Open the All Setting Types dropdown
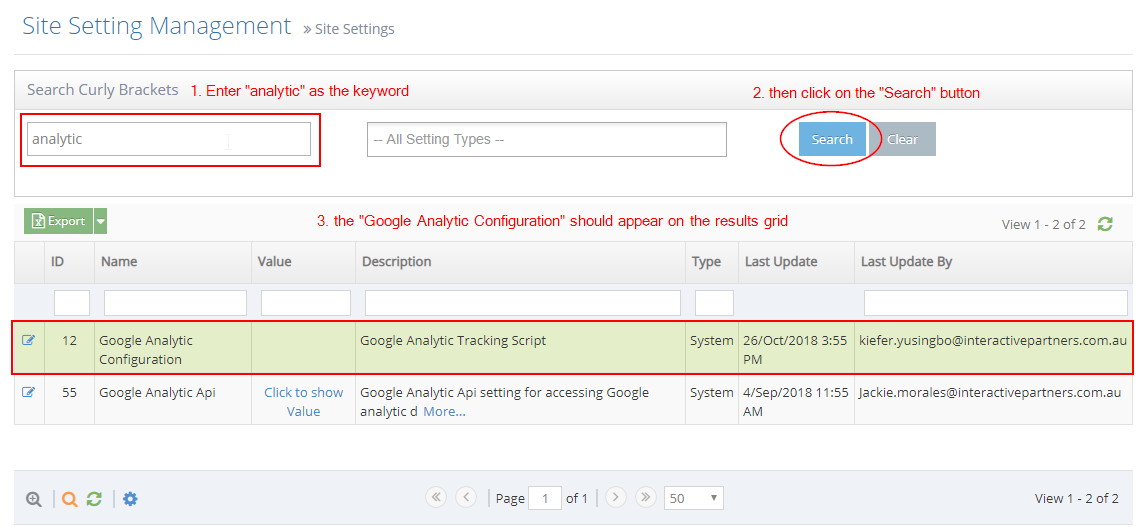 coord(546,139)
